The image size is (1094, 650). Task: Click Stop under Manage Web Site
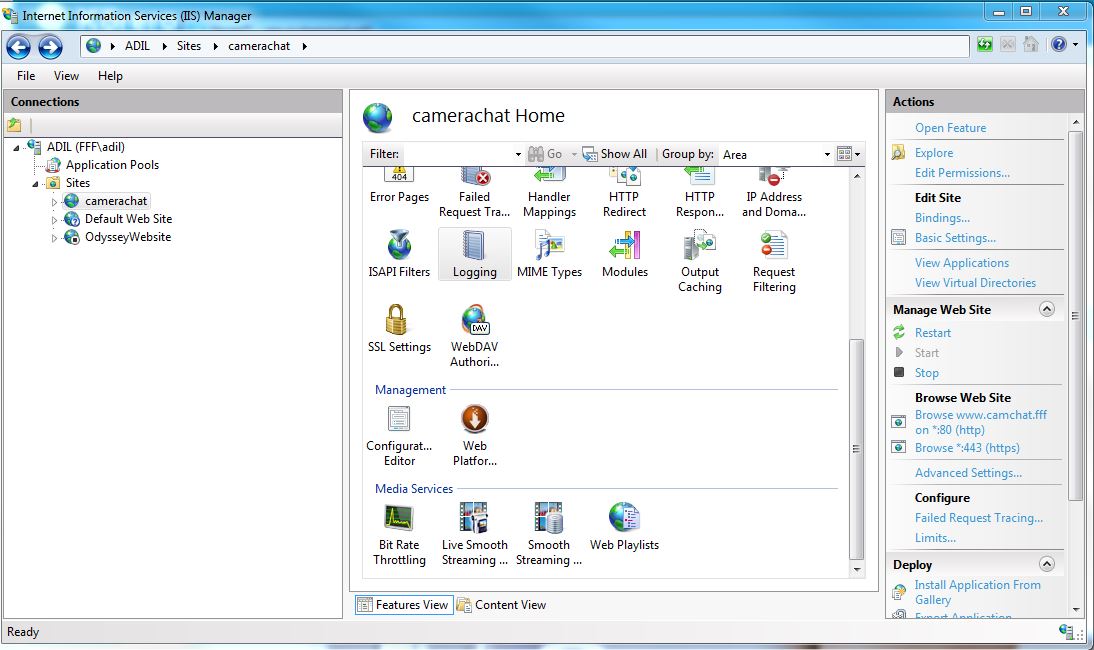pyautogui.click(x=927, y=372)
